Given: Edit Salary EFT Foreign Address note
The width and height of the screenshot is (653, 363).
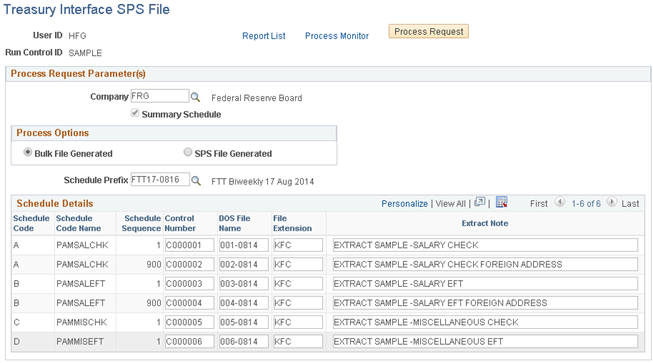Looking at the screenshot, I should [485, 303].
